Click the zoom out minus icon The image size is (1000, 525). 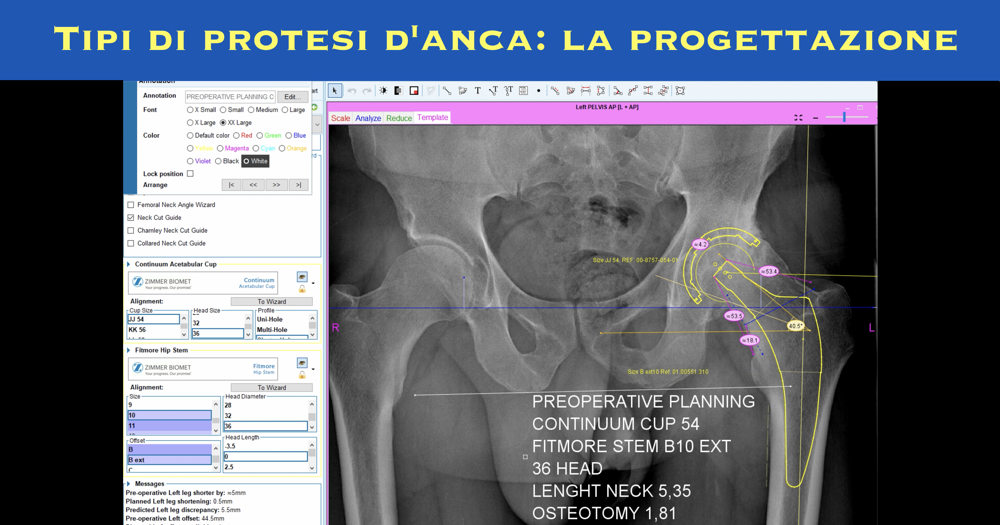pos(816,118)
